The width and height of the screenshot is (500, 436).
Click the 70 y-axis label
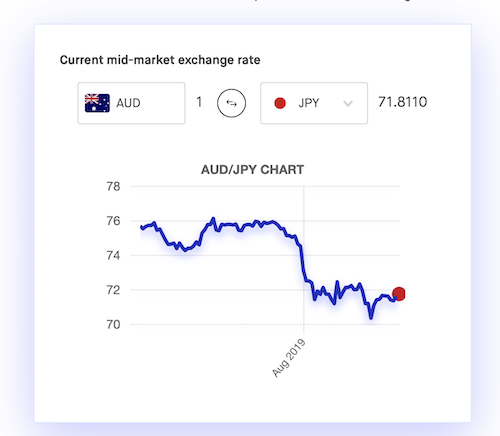tap(113, 324)
